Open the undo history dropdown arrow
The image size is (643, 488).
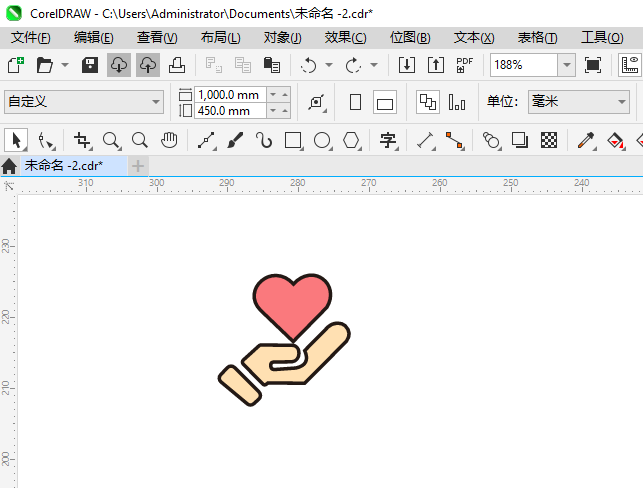coord(329,65)
